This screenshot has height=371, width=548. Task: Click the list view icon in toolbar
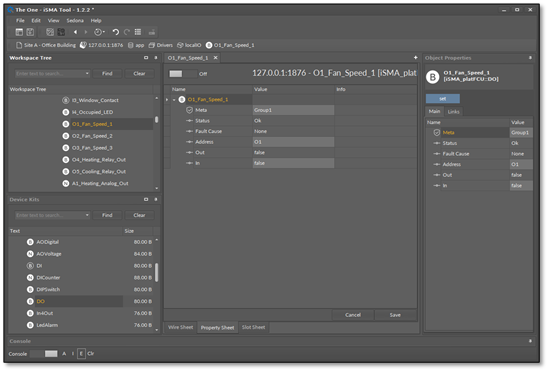pos(138,32)
